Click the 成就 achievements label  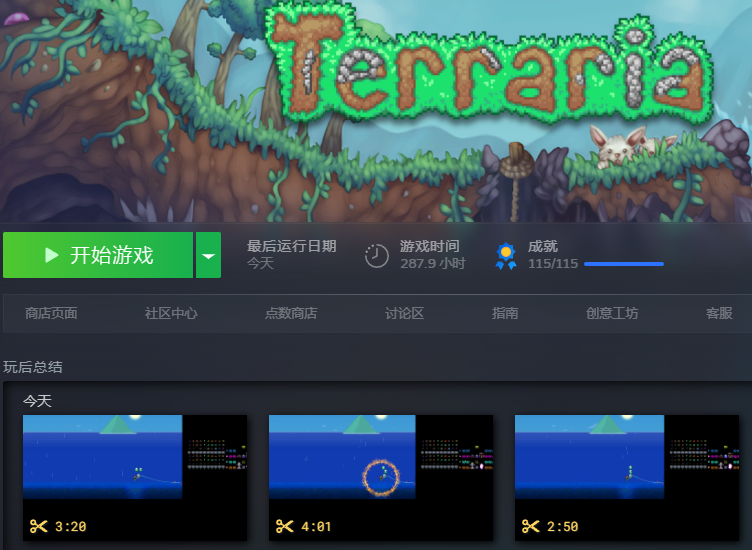point(543,246)
